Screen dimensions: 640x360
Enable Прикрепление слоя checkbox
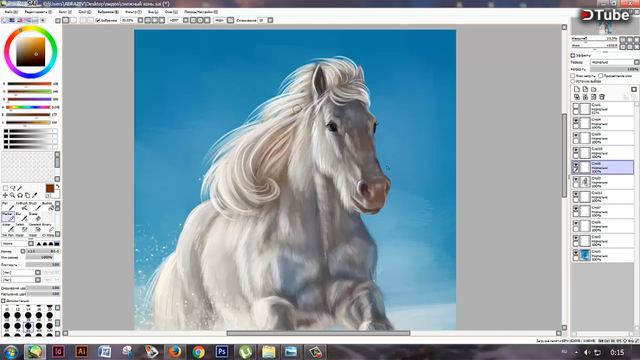601,76
